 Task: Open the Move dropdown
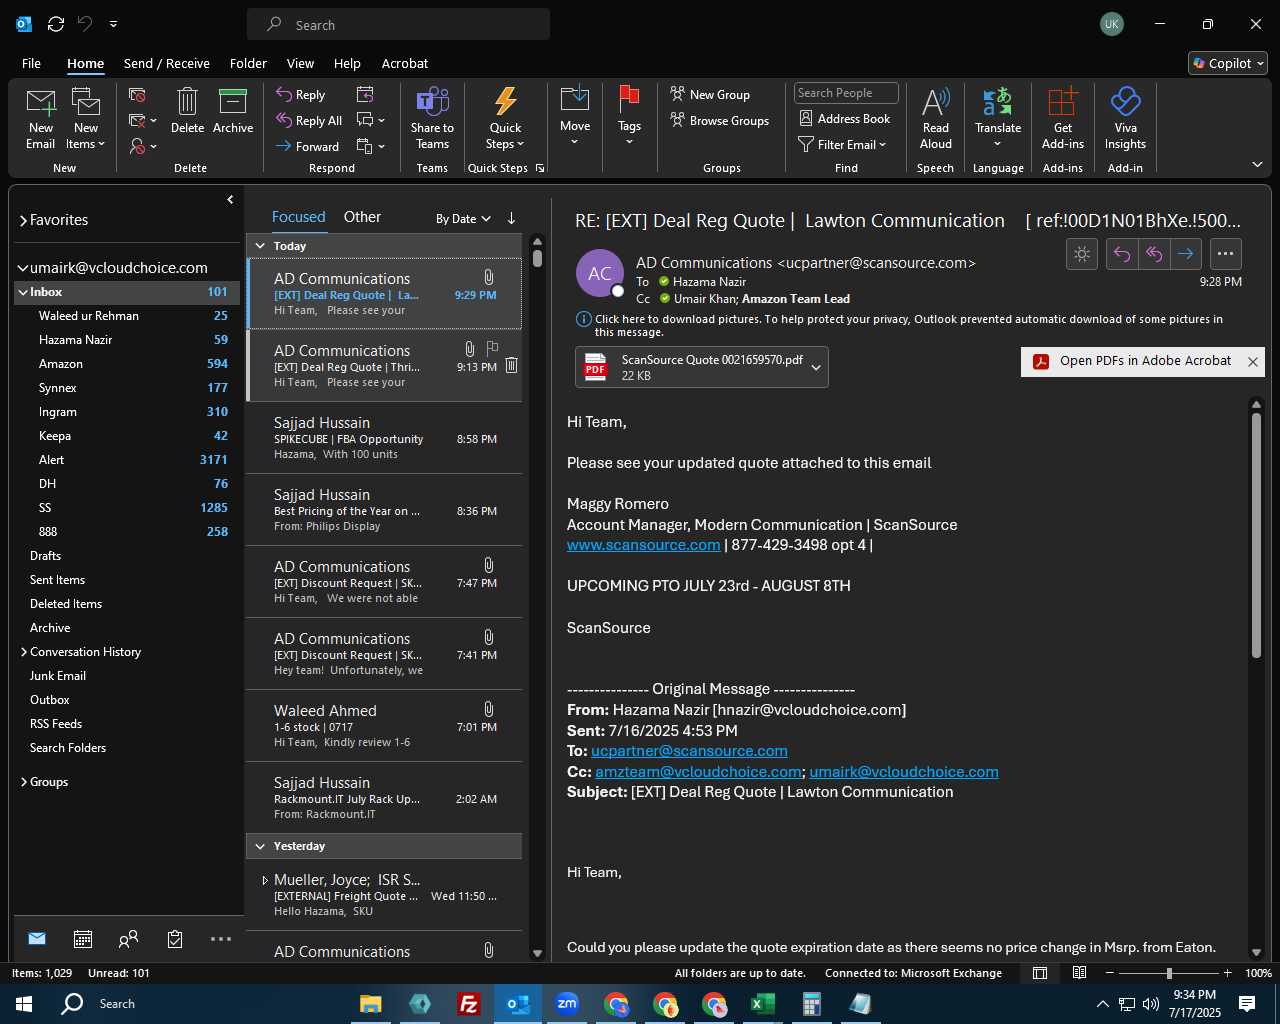coord(575,117)
